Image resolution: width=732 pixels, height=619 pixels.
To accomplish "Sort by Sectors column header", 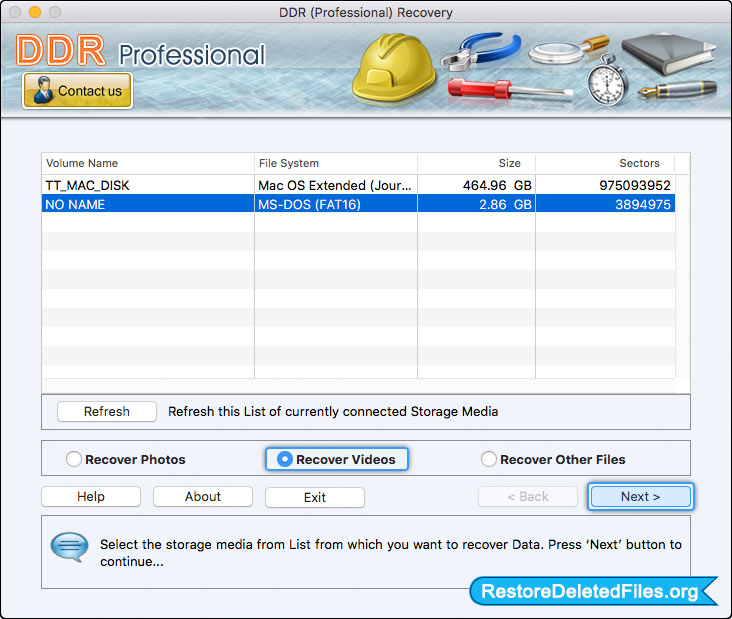I will click(x=605, y=163).
